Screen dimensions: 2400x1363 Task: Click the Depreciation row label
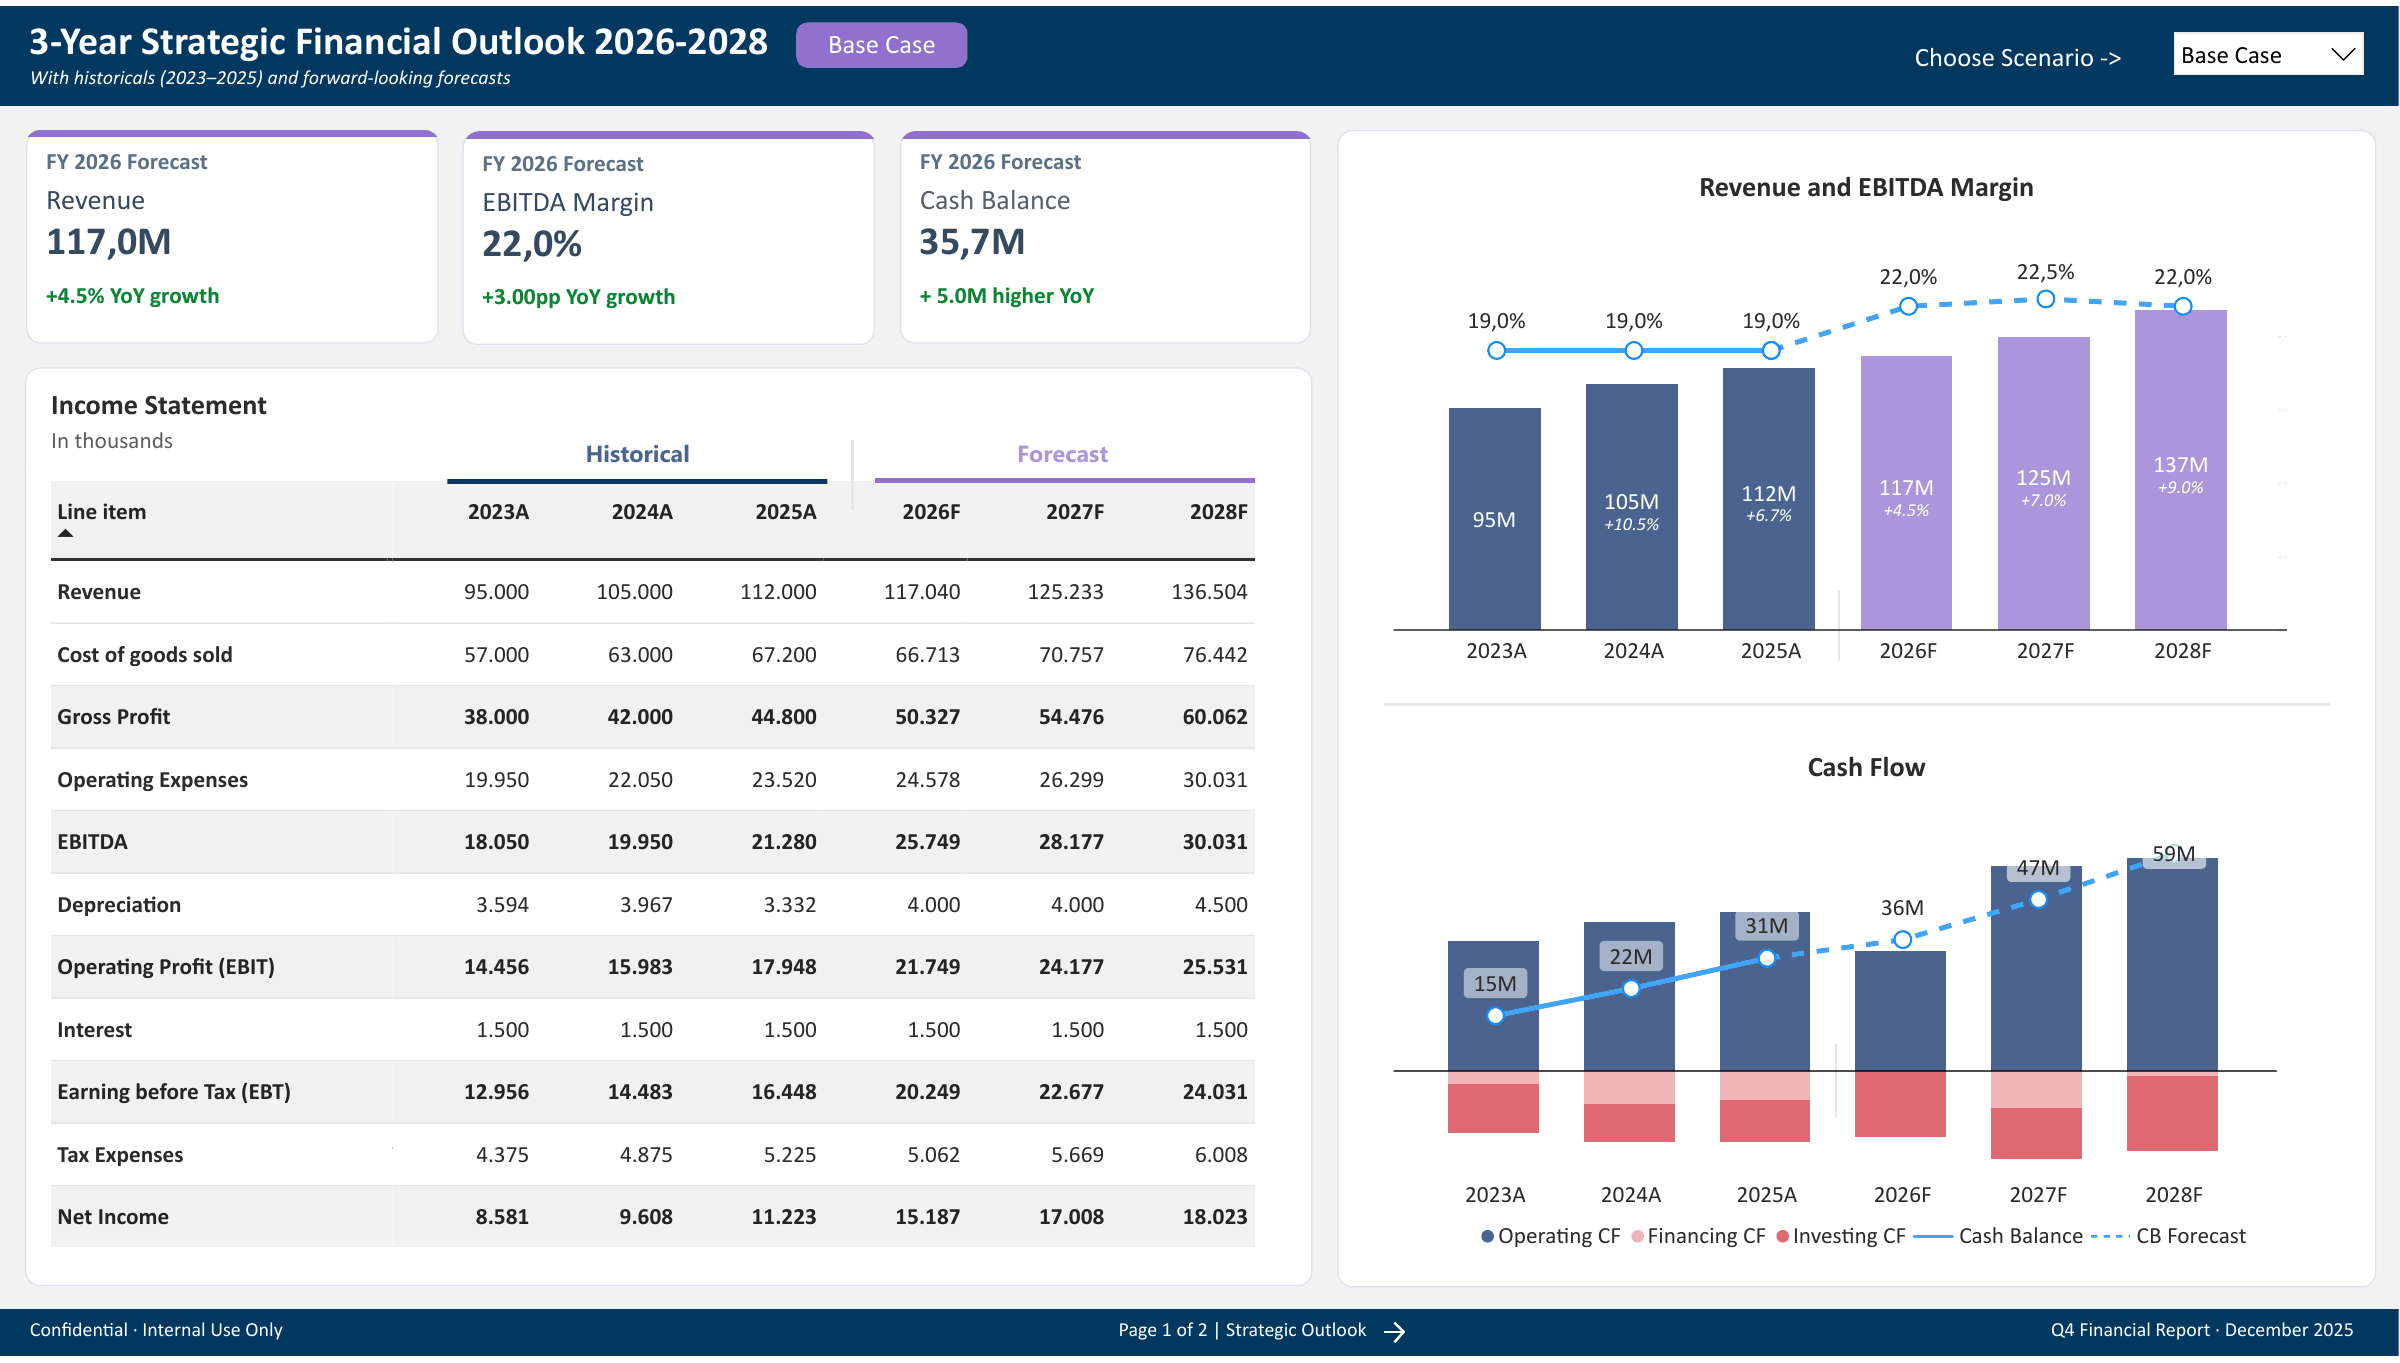(119, 905)
